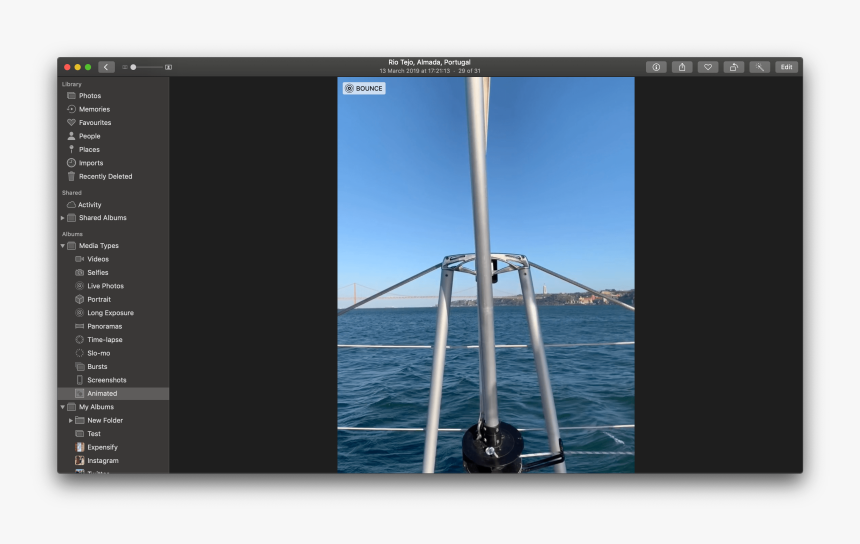Collapse My Albums disclosure triangle

click(x=63, y=407)
